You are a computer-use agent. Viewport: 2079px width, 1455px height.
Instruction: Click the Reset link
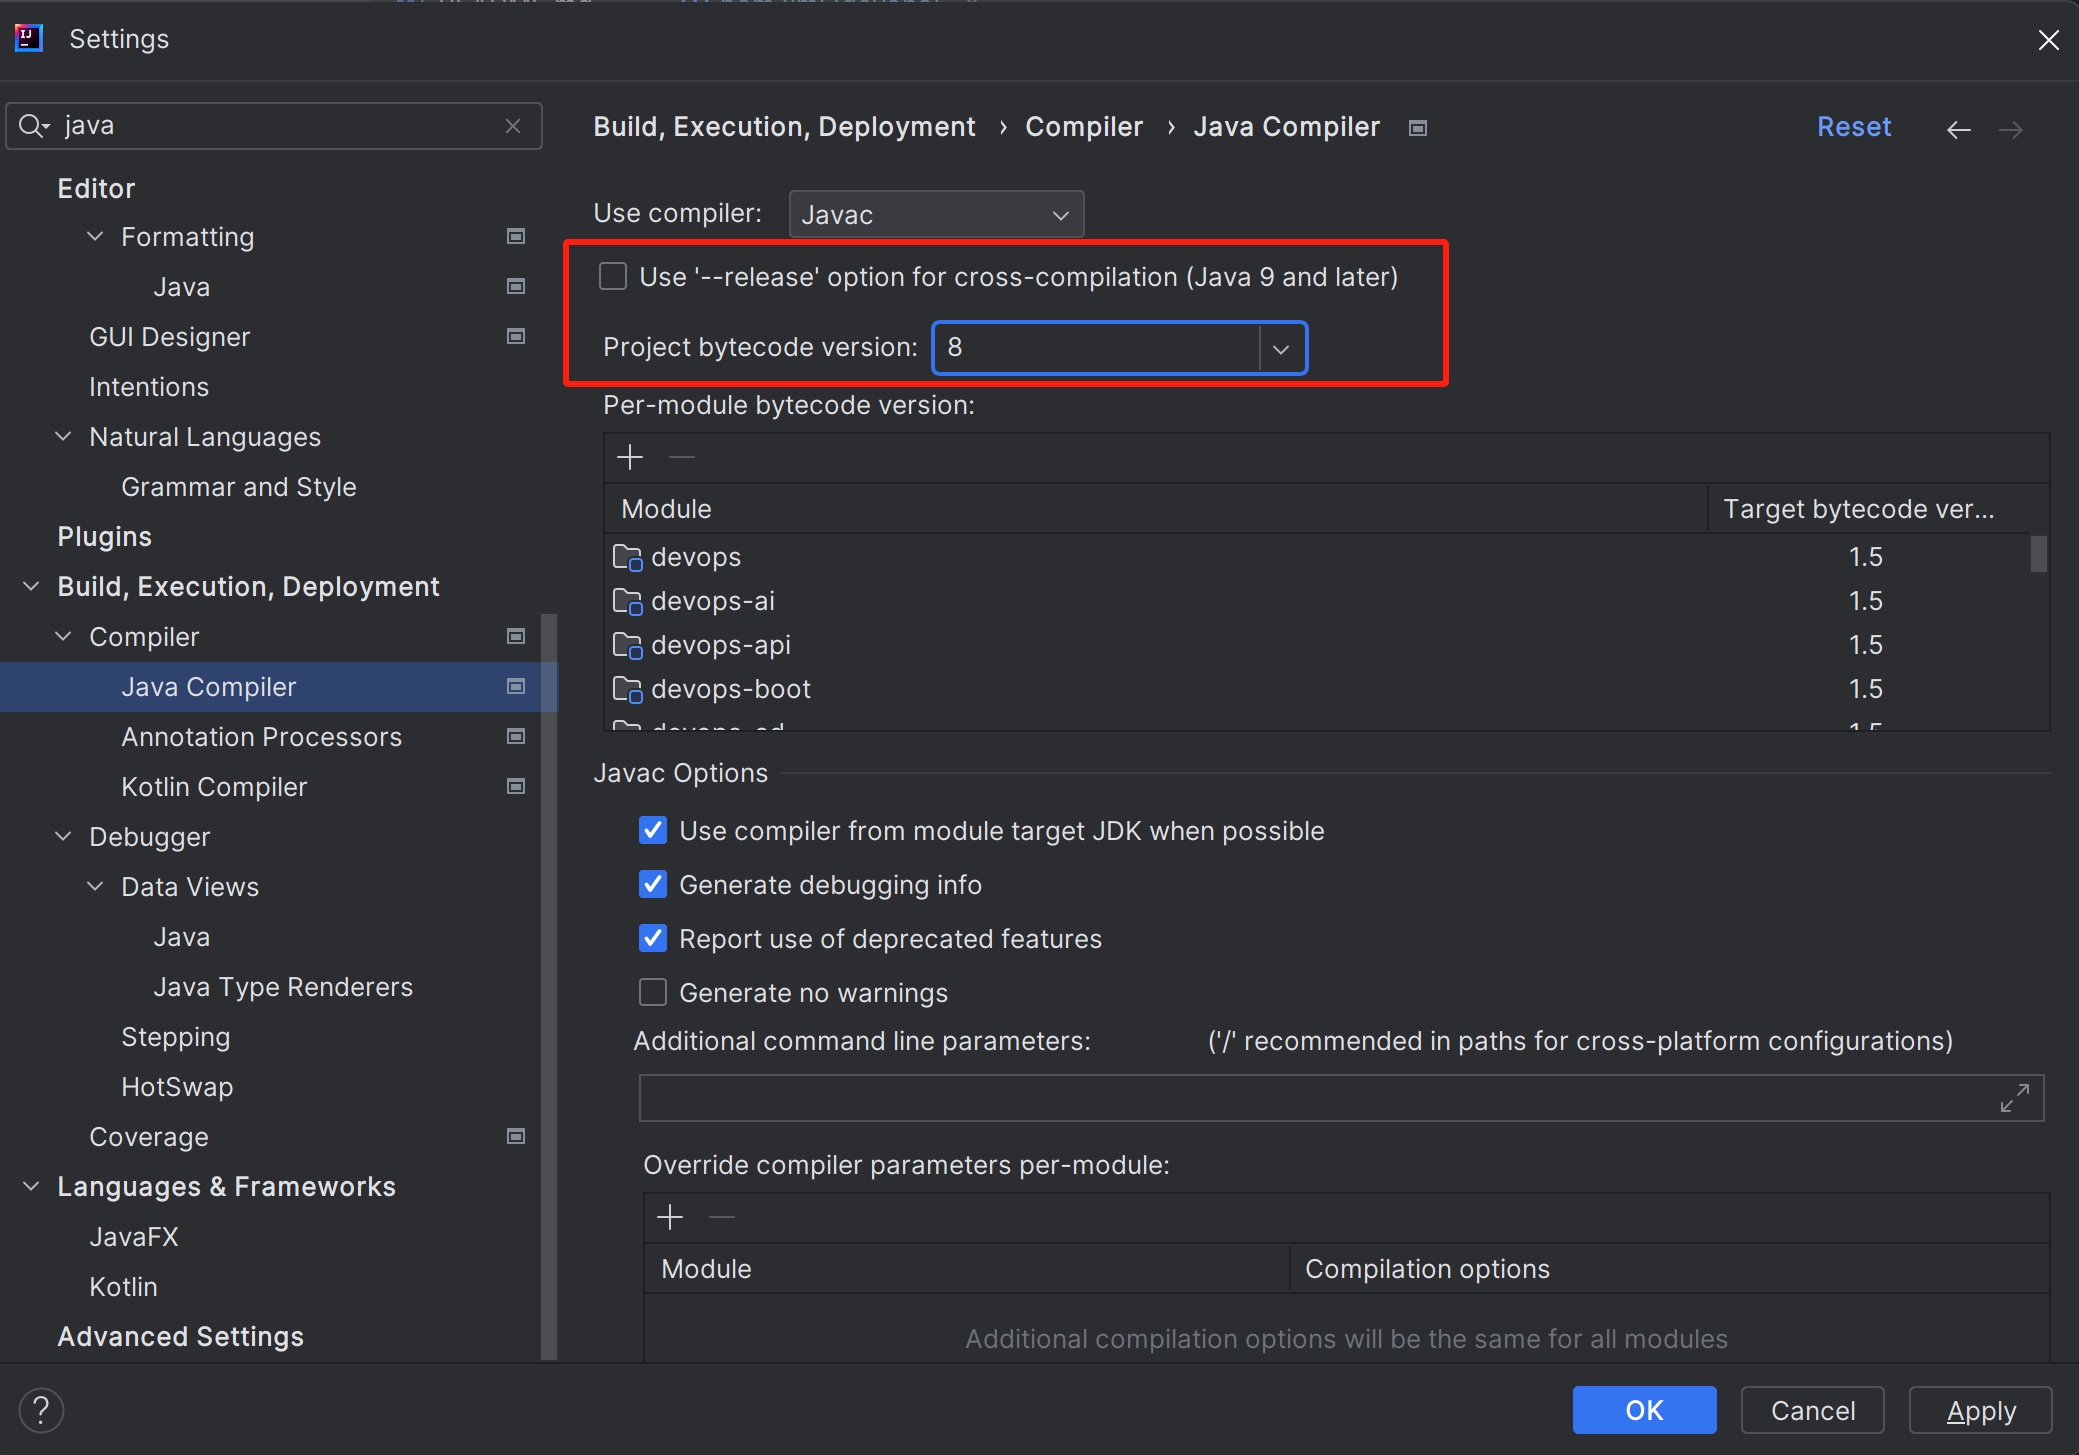coord(1853,127)
